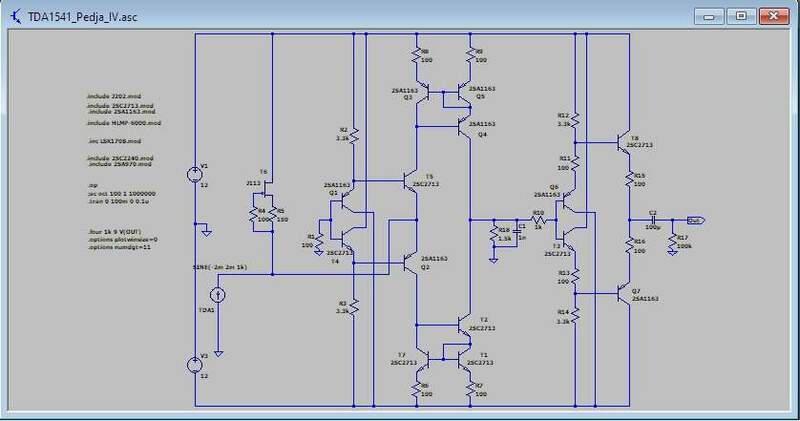Select capacitor C2 100µ near the output
Viewport: 800px width, 421px height.
tap(653, 220)
